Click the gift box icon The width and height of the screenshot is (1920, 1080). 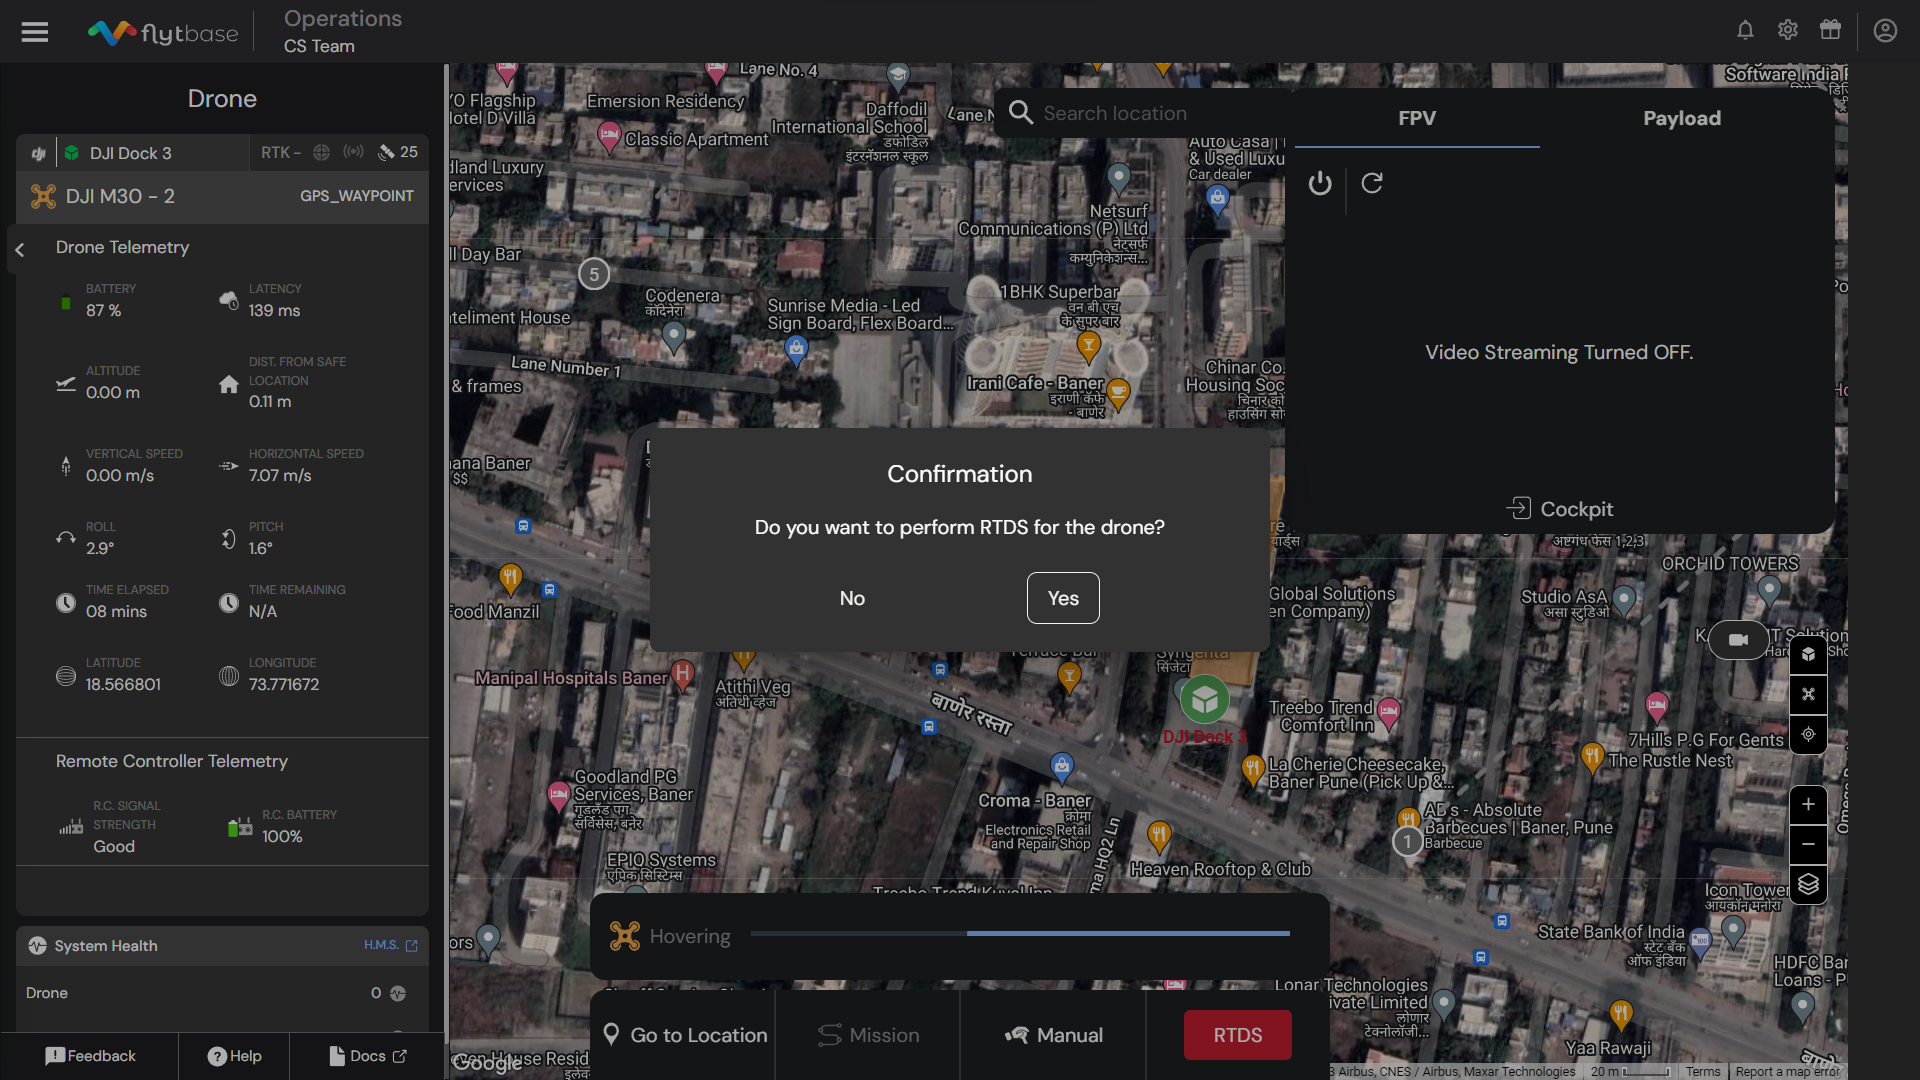1830,30
